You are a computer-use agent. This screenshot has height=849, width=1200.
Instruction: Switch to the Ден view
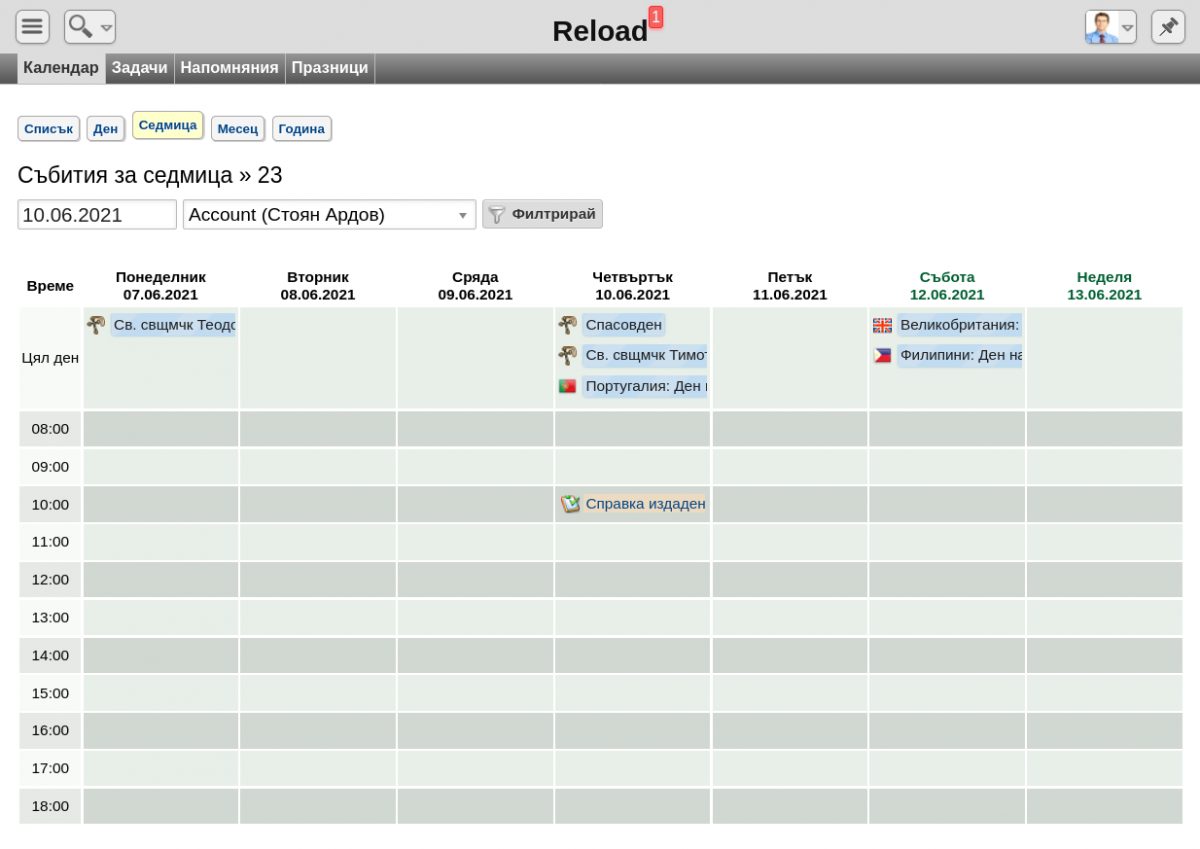point(106,129)
